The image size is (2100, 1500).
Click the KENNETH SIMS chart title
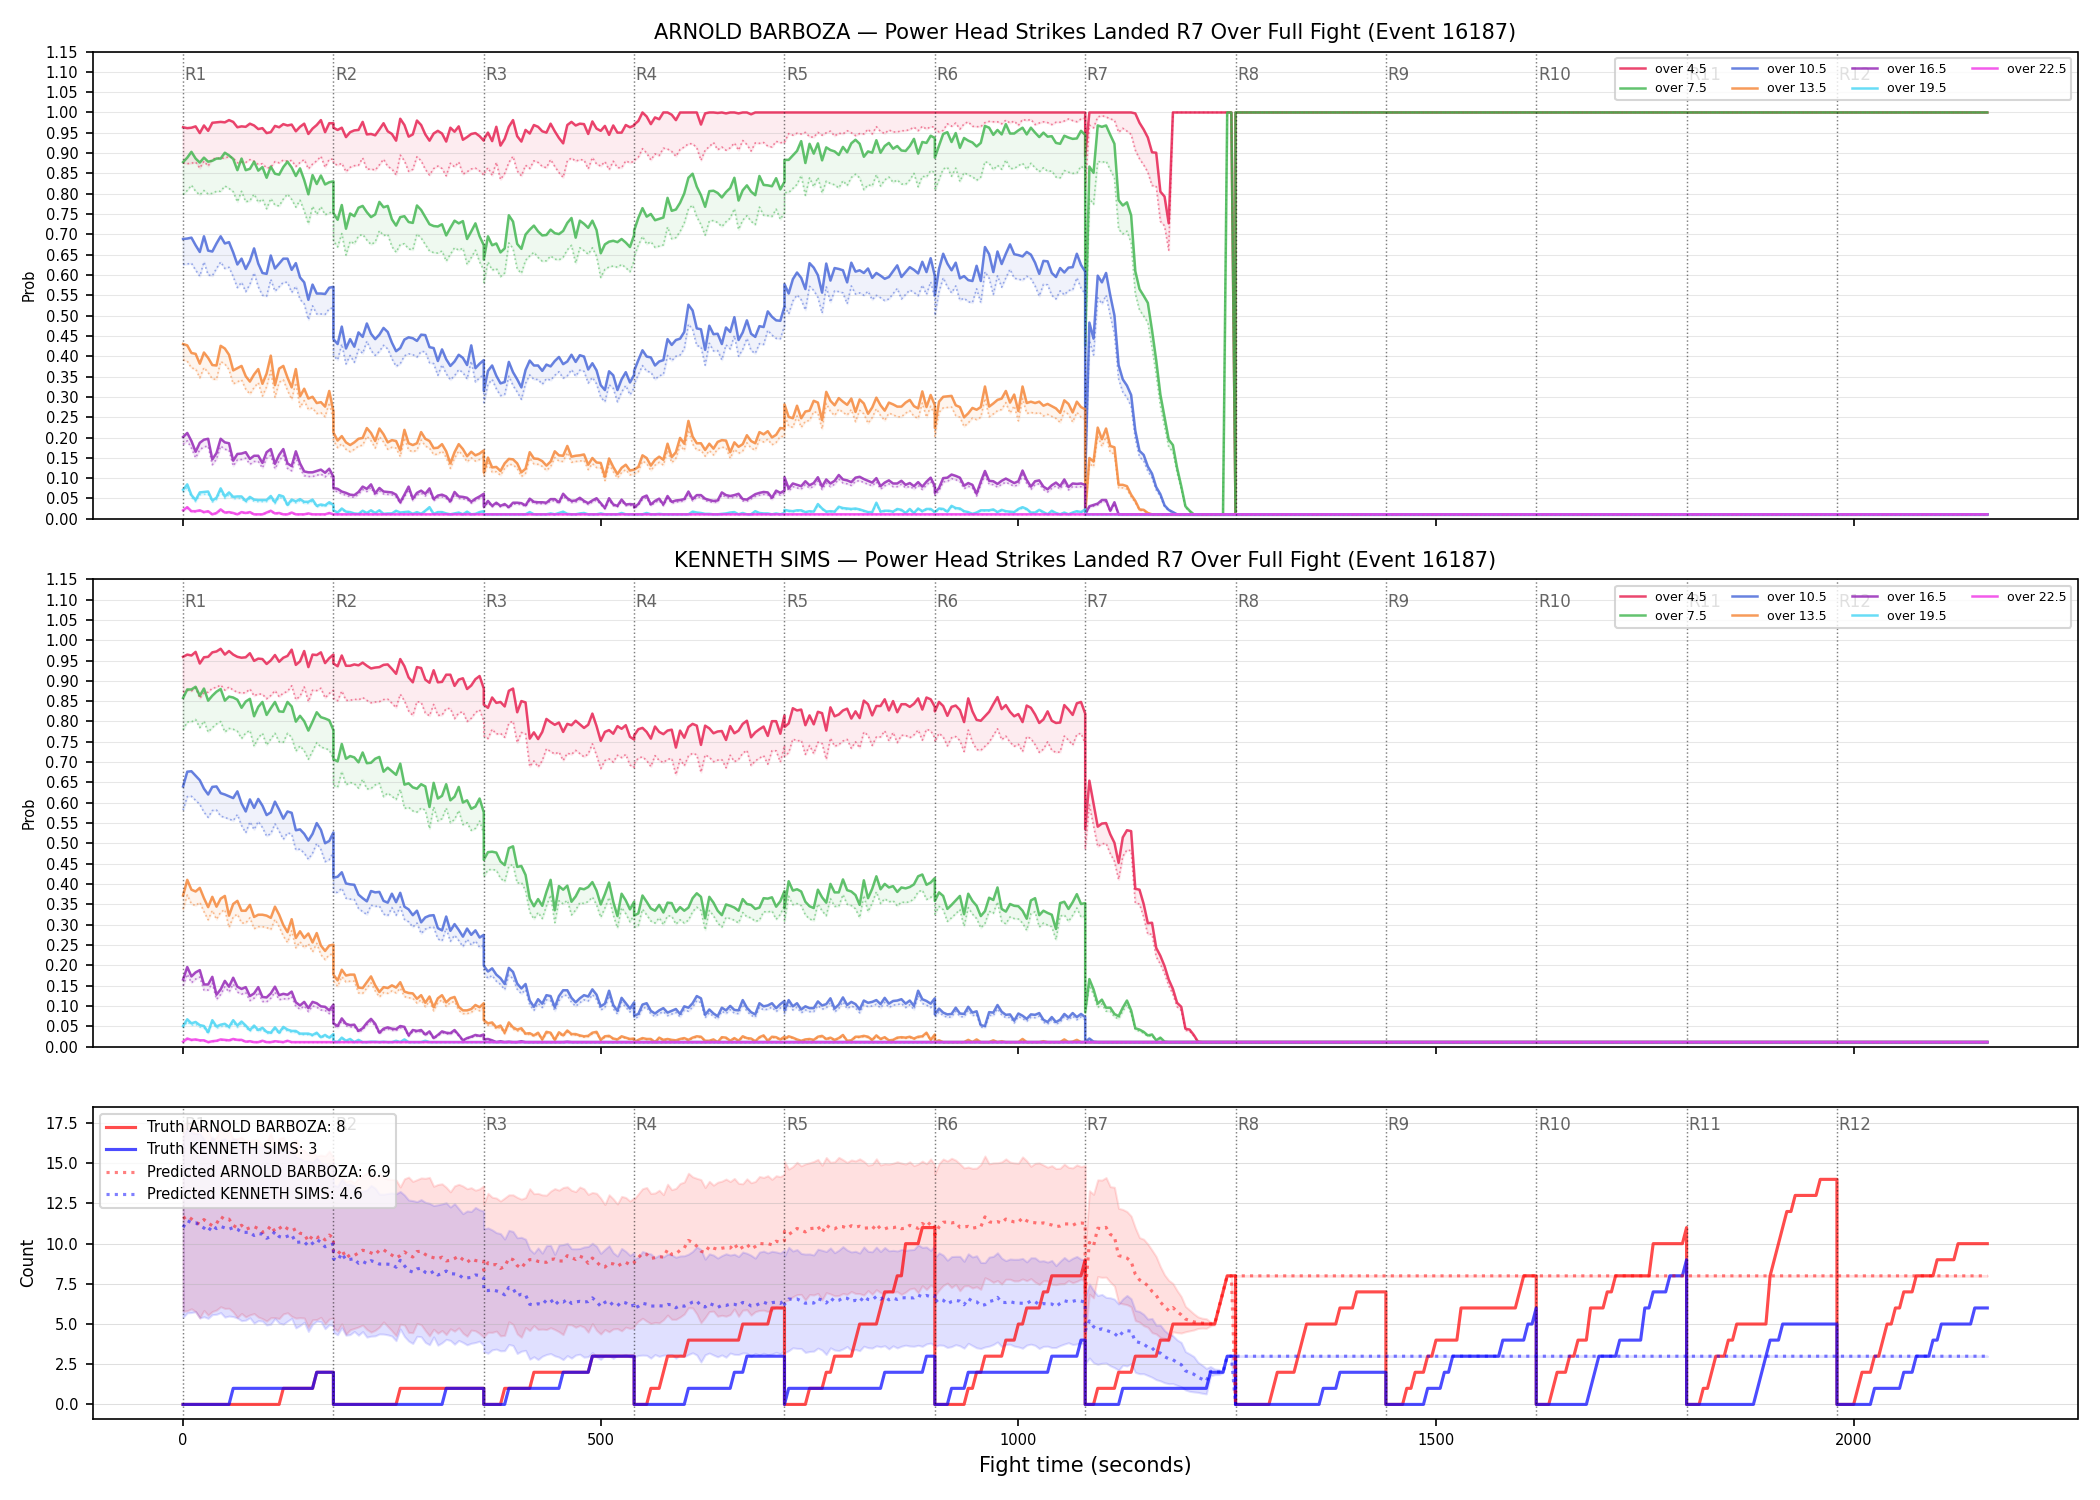[x=1085, y=560]
